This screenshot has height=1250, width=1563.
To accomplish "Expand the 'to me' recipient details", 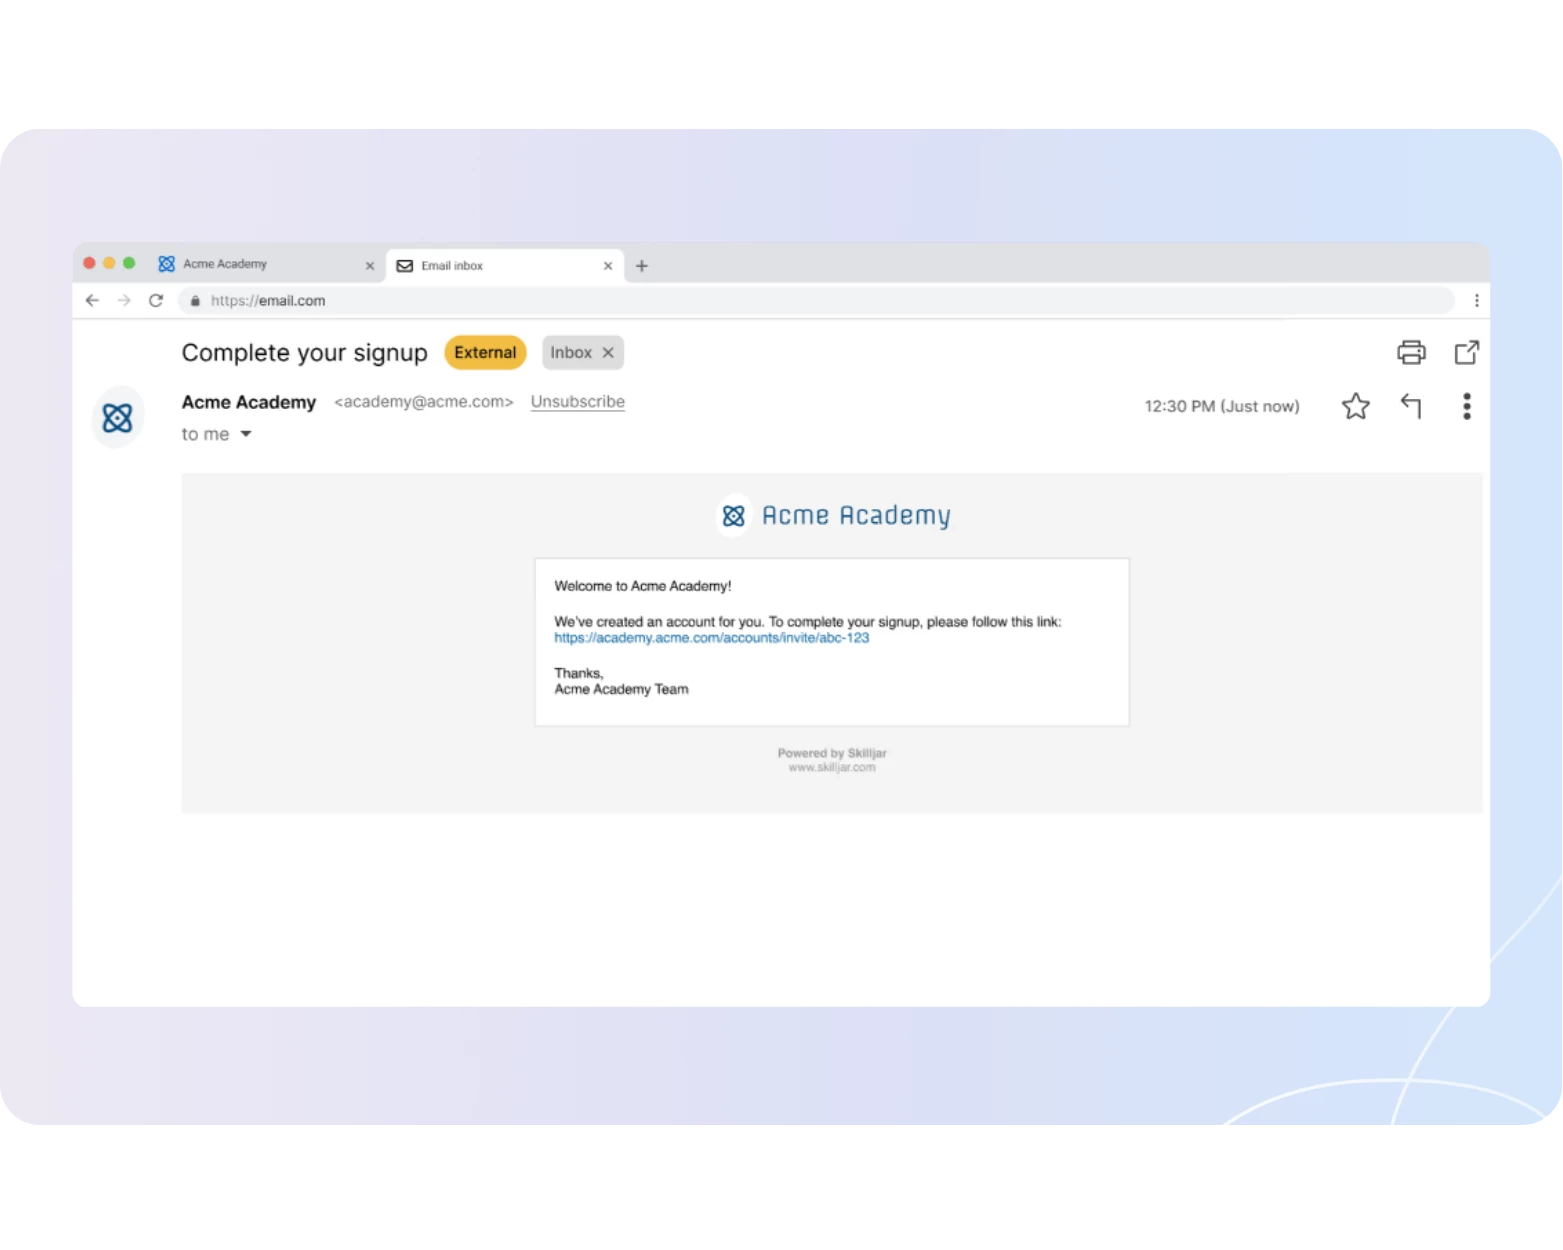I will tap(246, 434).
